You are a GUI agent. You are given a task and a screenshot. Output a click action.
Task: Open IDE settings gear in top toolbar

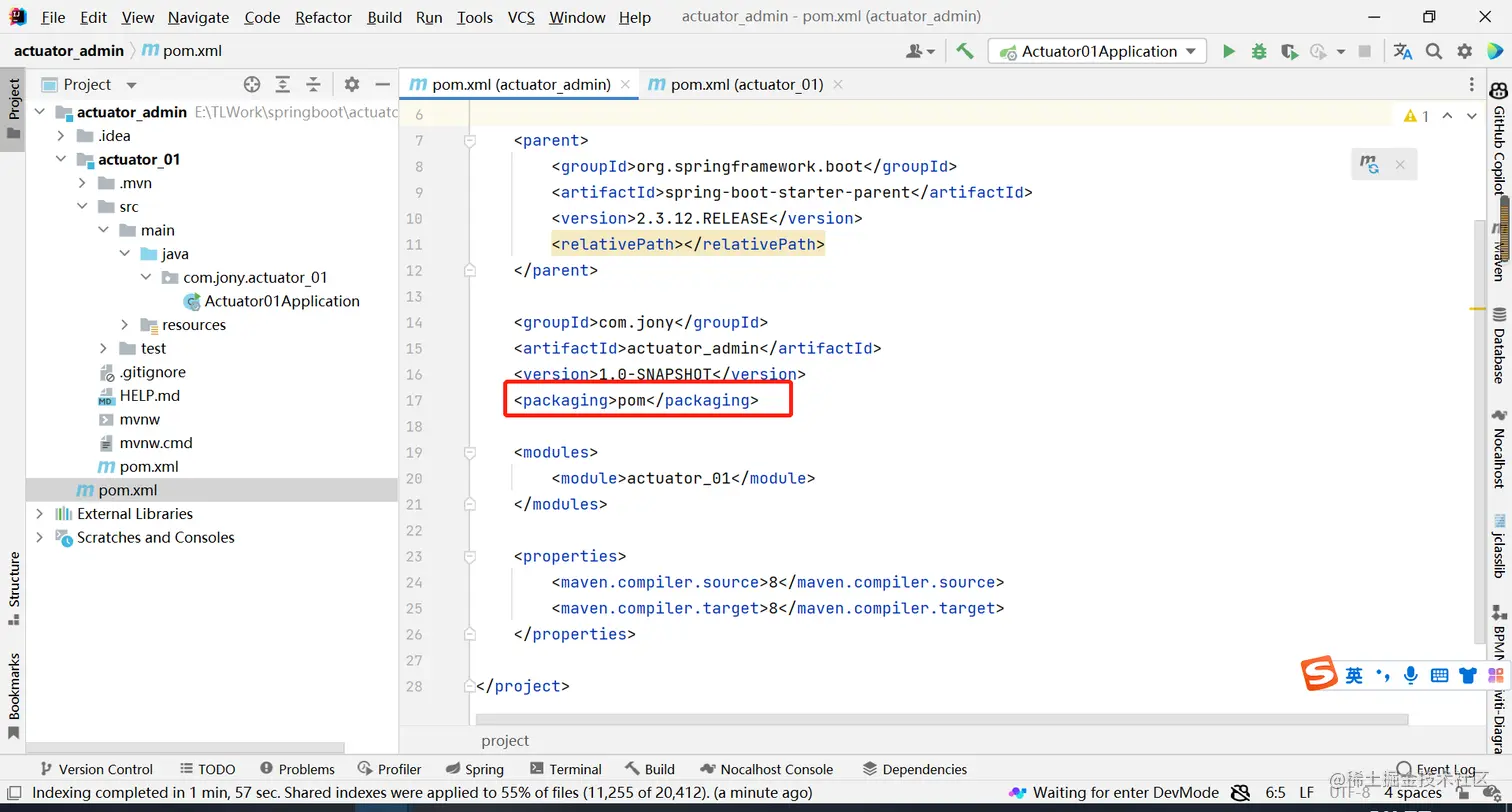click(1465, 51)
